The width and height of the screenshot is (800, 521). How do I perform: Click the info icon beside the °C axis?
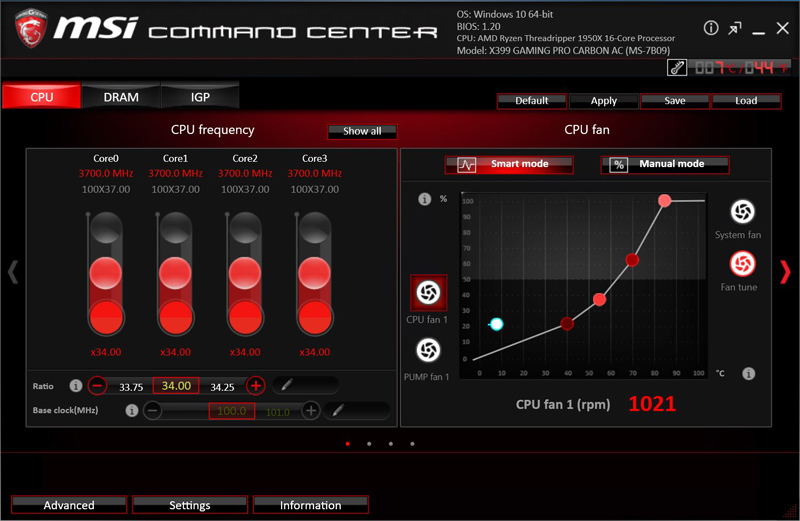pyautogui.click(x=748, y=374)
